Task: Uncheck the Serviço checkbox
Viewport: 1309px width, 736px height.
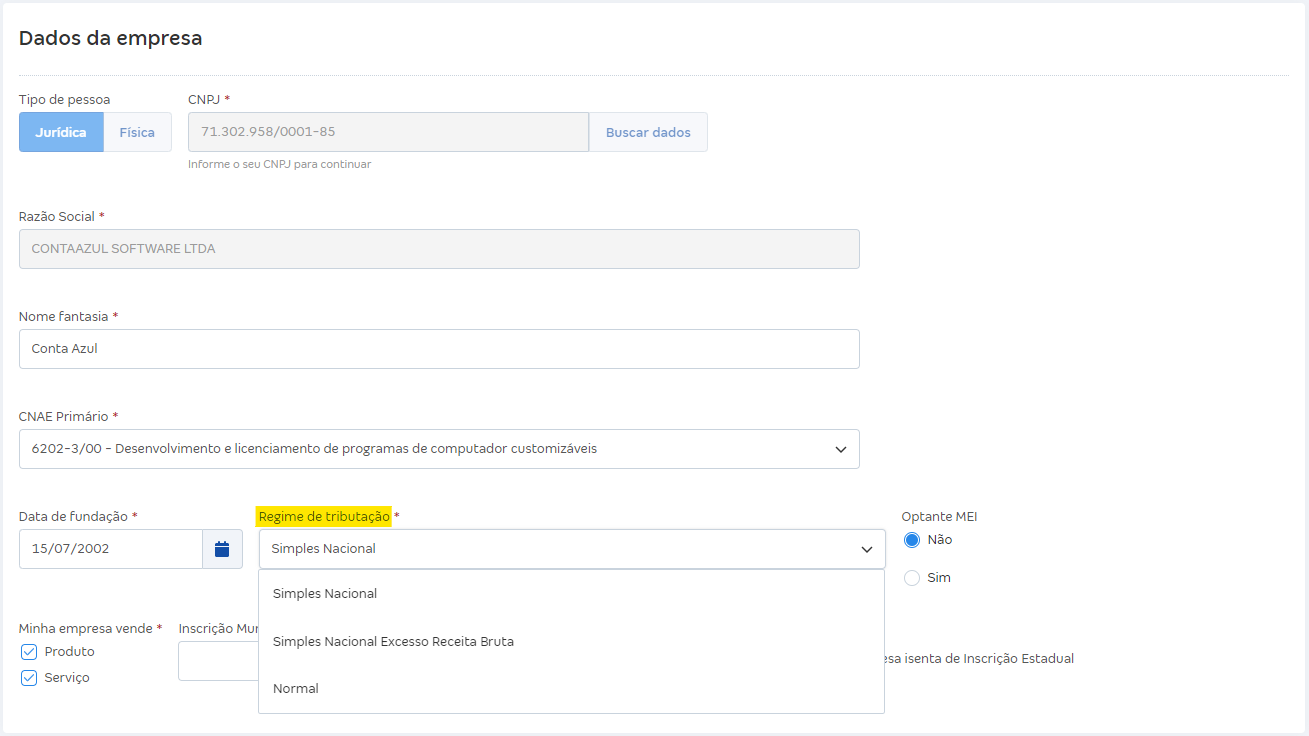Action: click(29, 678)
